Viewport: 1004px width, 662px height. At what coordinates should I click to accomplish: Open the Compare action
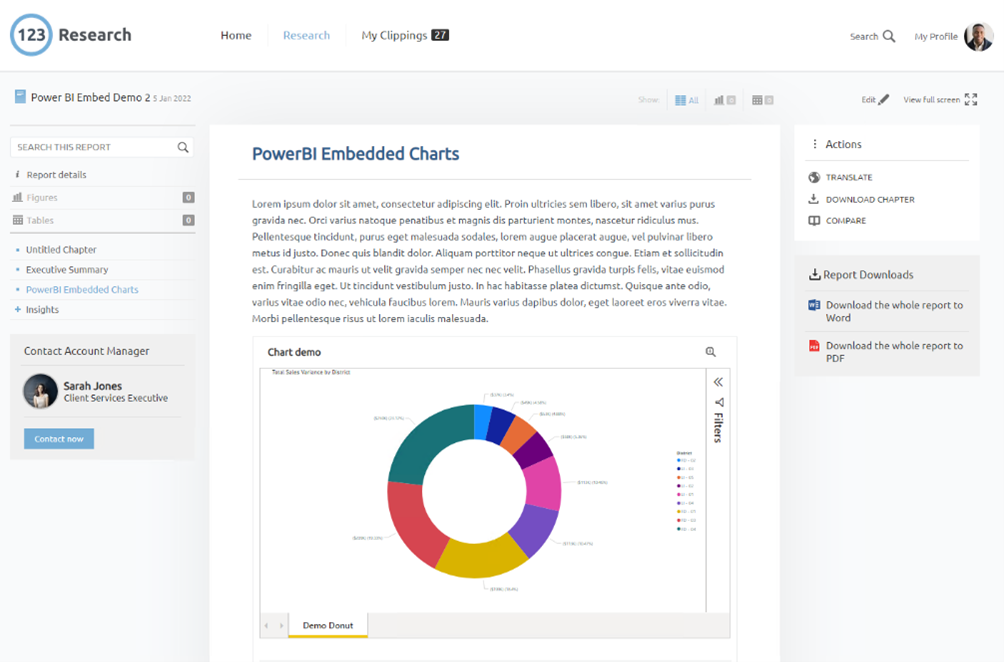843,221
